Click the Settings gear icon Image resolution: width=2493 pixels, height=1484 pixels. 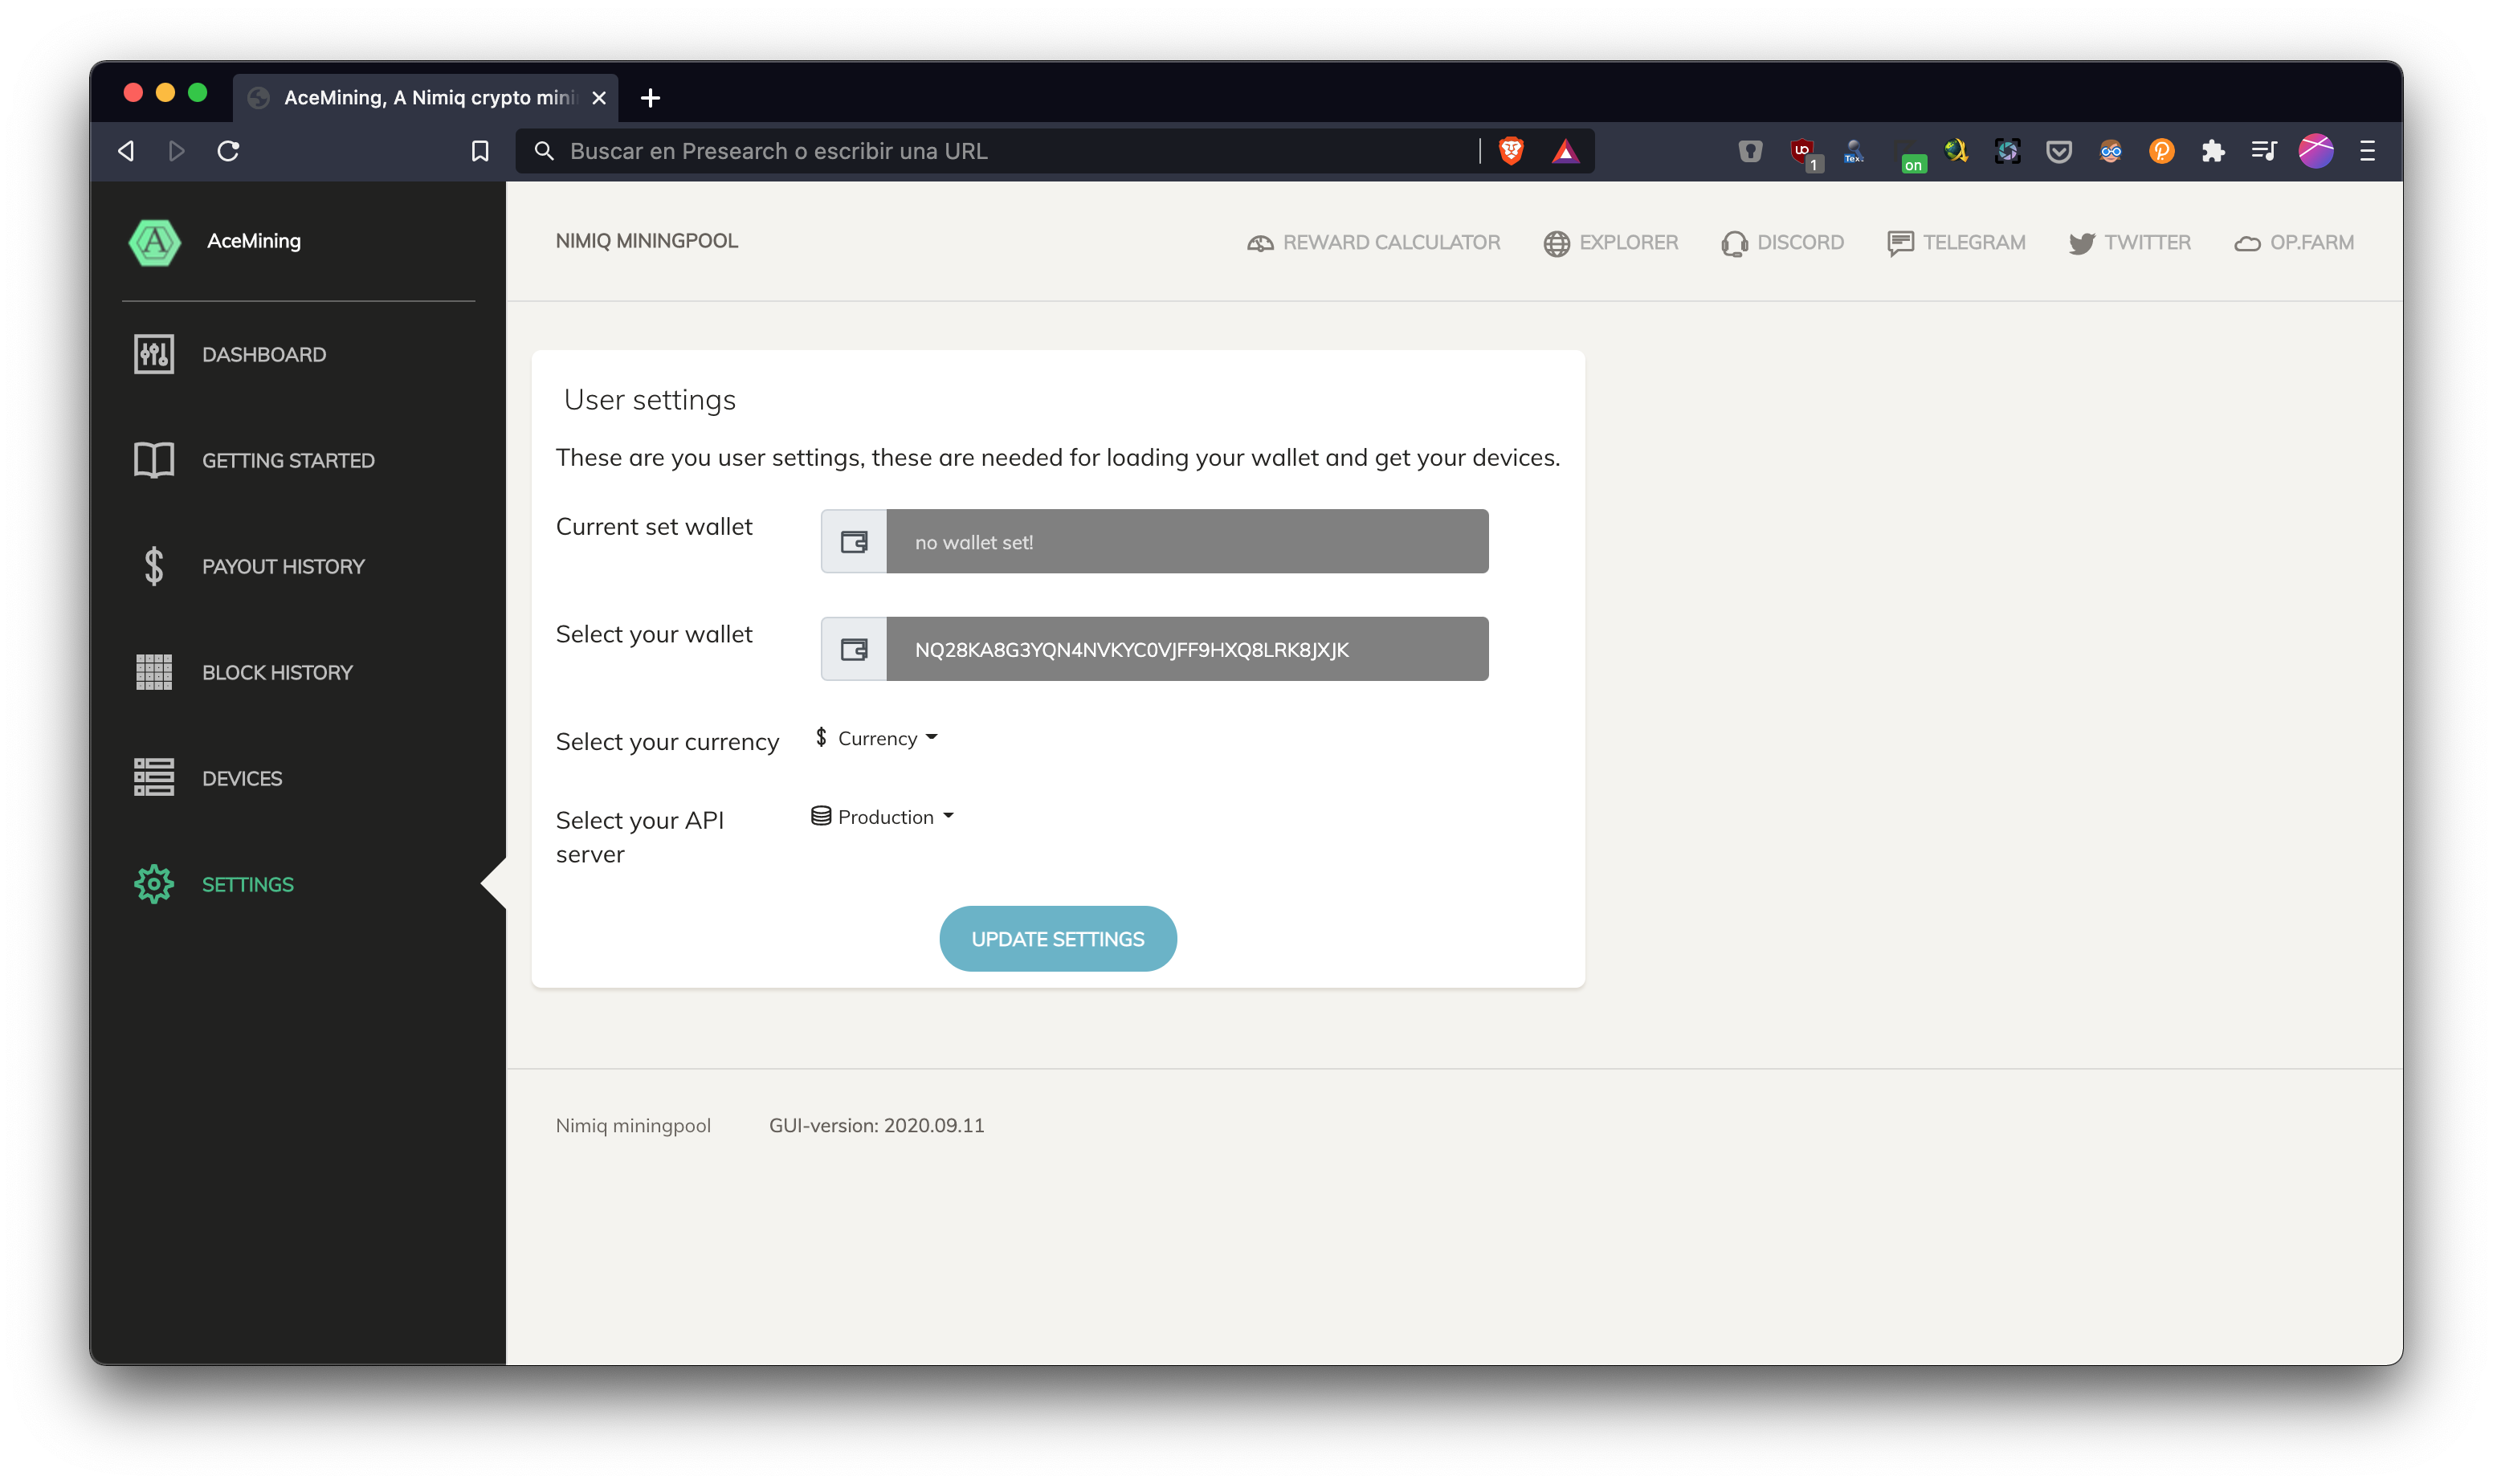point(154,884)
